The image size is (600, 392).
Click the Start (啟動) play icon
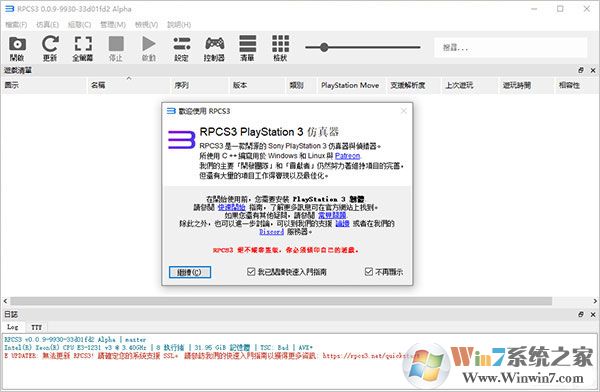click(149, 48)
